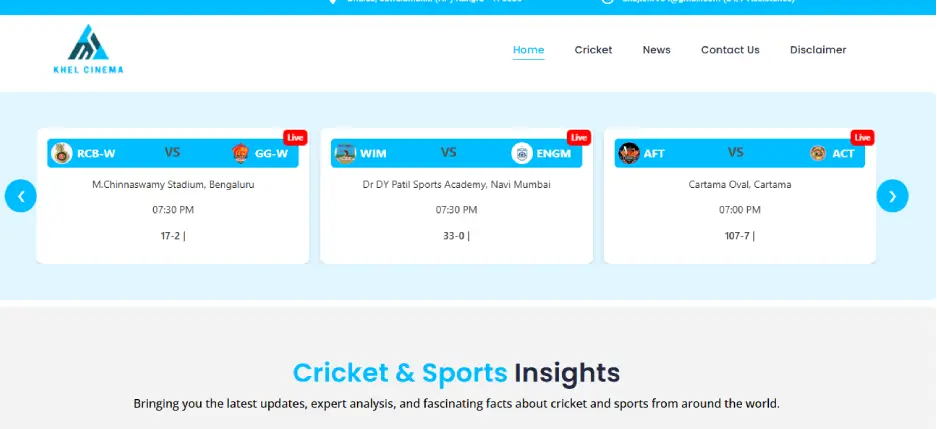Click the ENGM team logo
Viewport: 937px width, 429px height.
point(522,153)
